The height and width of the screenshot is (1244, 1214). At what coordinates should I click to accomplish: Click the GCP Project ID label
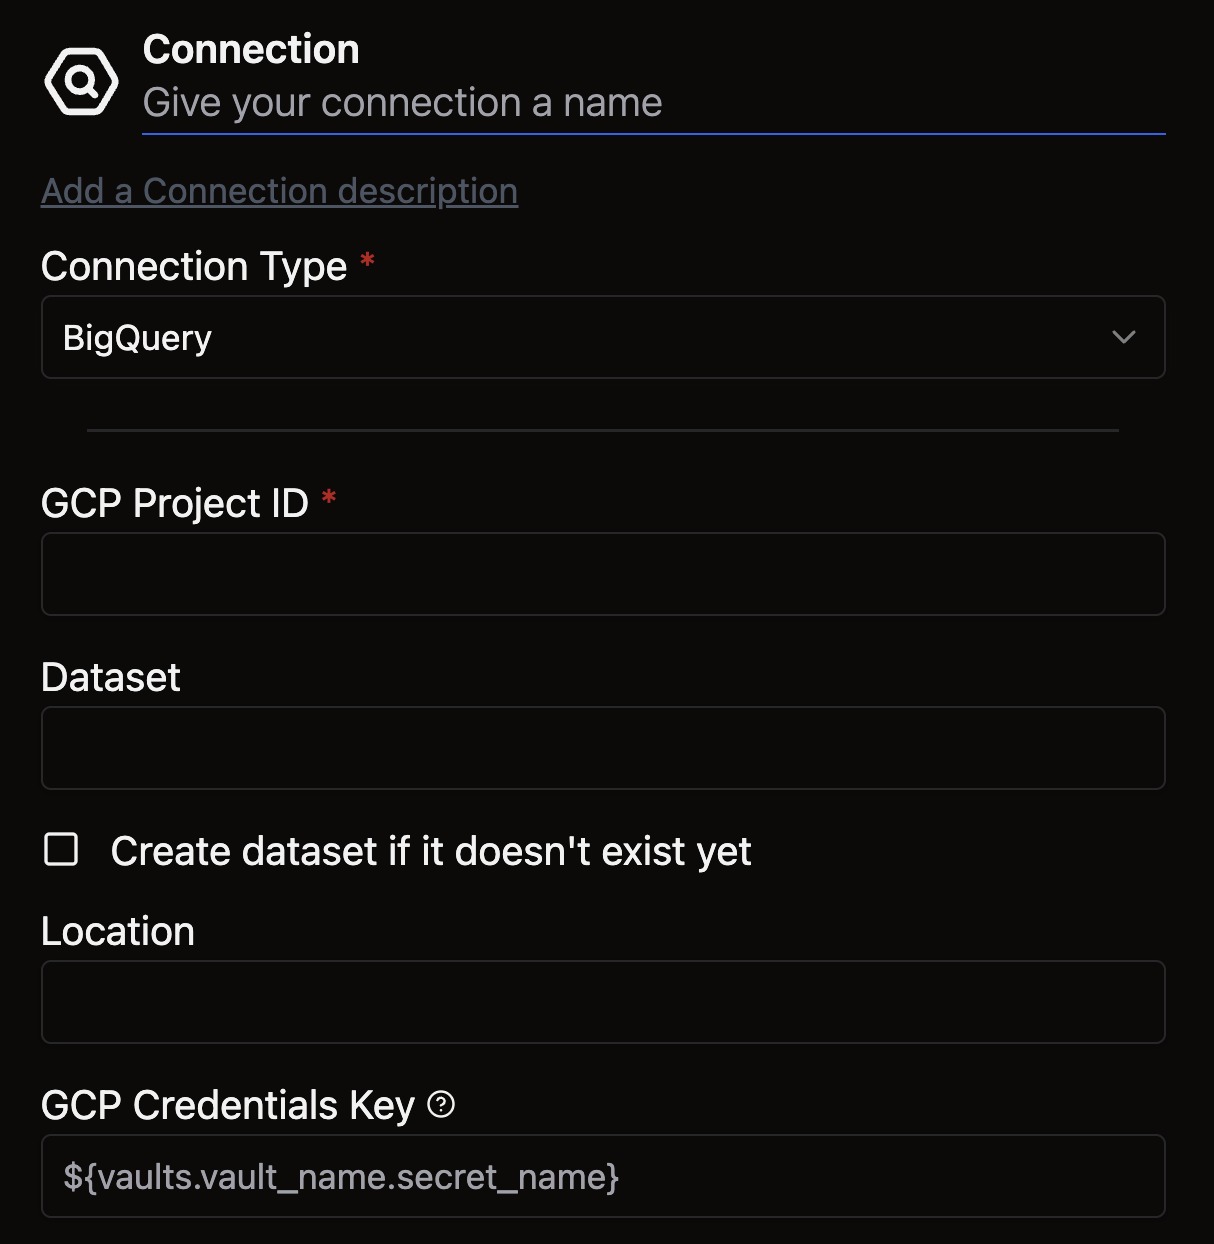pos(175,504)
